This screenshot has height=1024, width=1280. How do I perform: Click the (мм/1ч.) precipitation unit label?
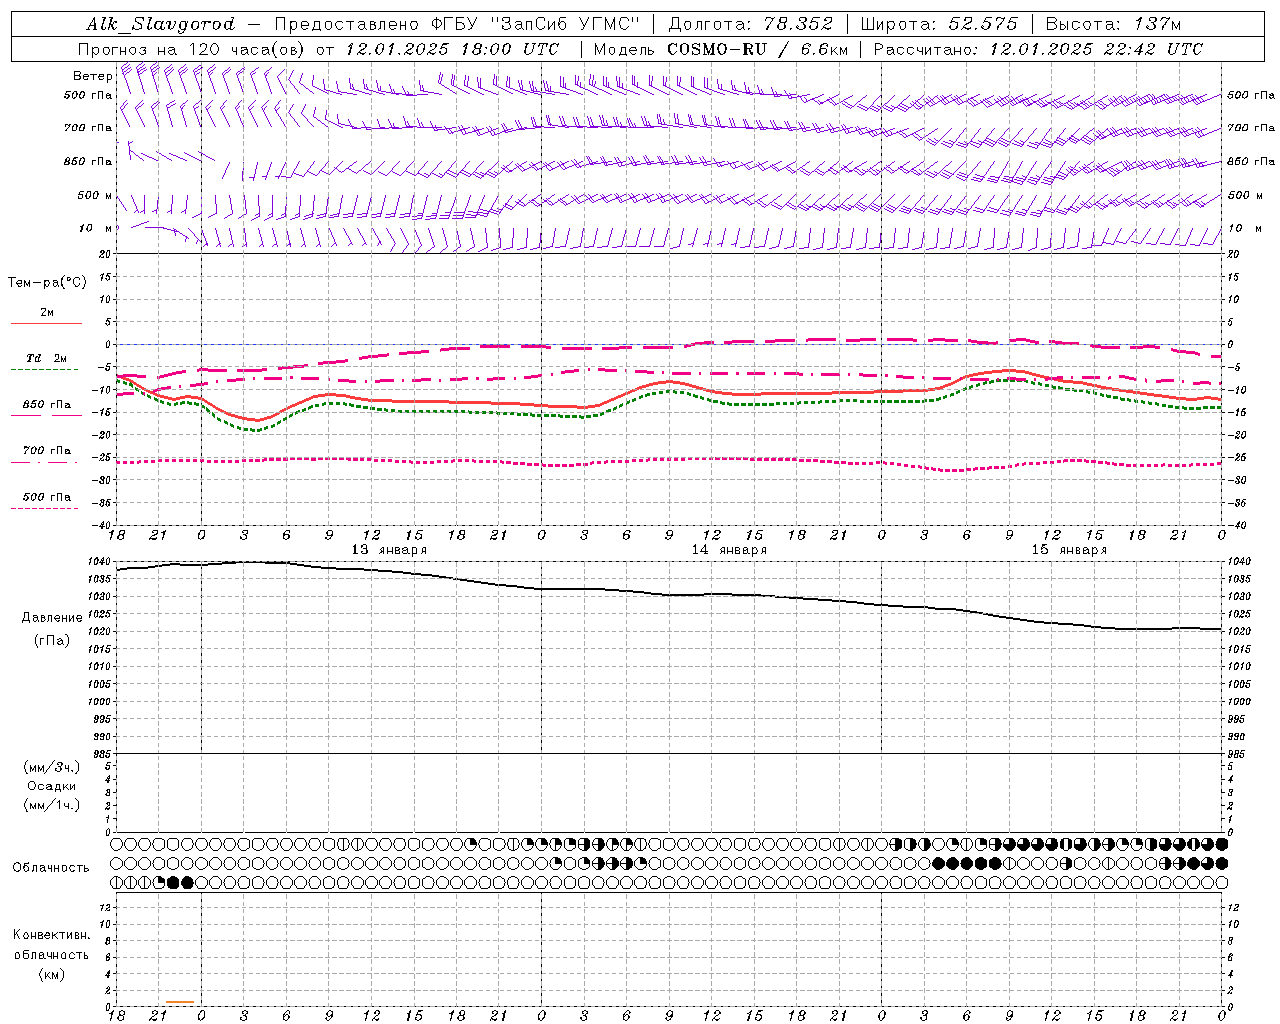(x=51, y=805)
